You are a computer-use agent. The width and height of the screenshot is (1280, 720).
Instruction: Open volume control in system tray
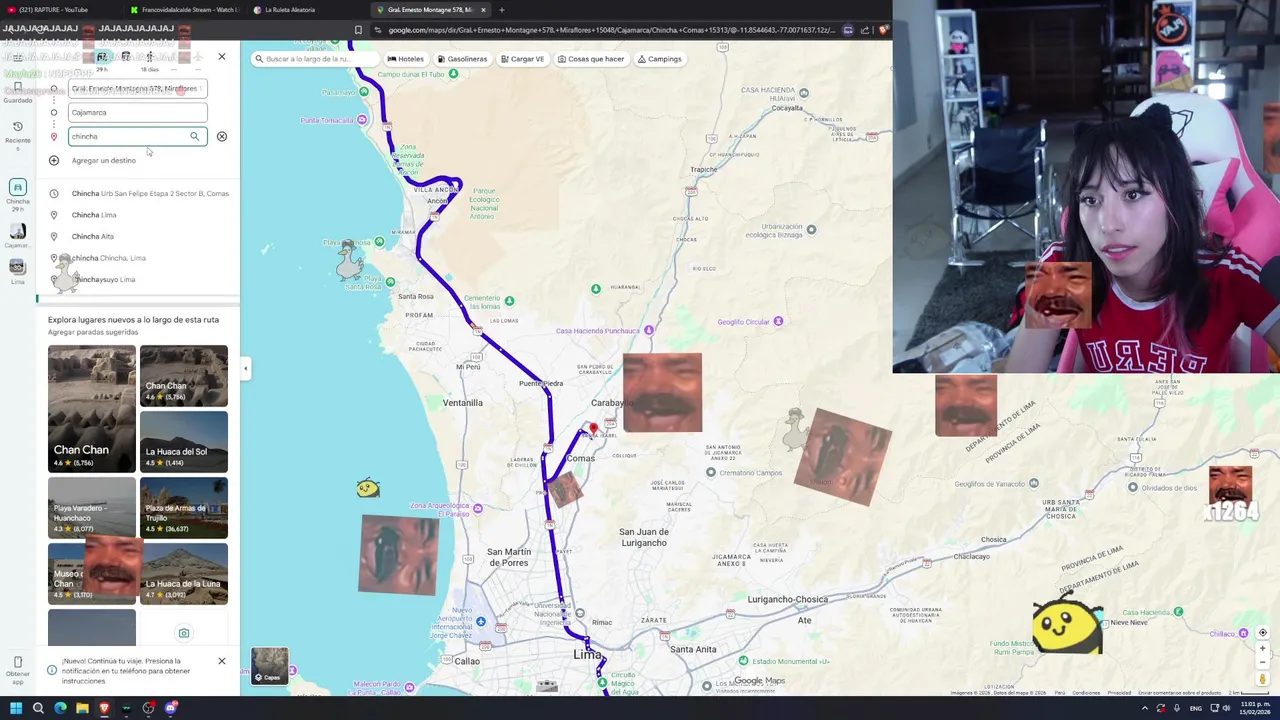(x=1227, y=708)
